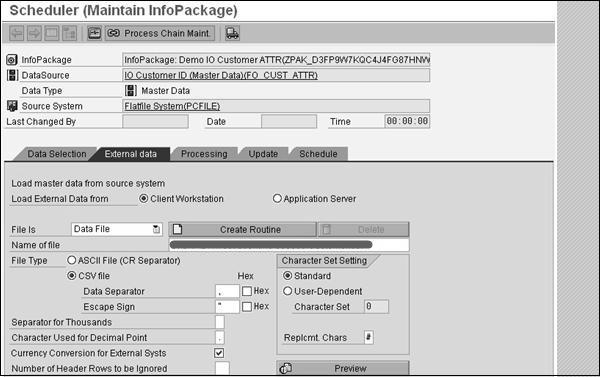
Task: Select Client Workstation radio button
Action: tap(143, 199)
